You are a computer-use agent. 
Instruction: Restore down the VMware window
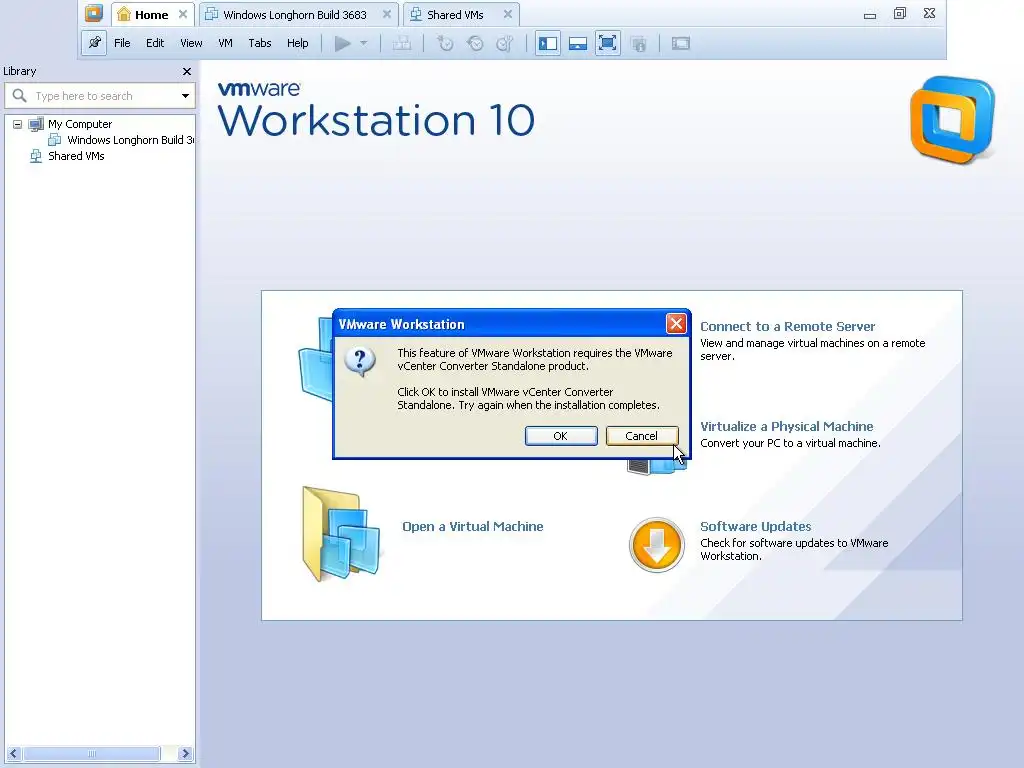(899, 13)
